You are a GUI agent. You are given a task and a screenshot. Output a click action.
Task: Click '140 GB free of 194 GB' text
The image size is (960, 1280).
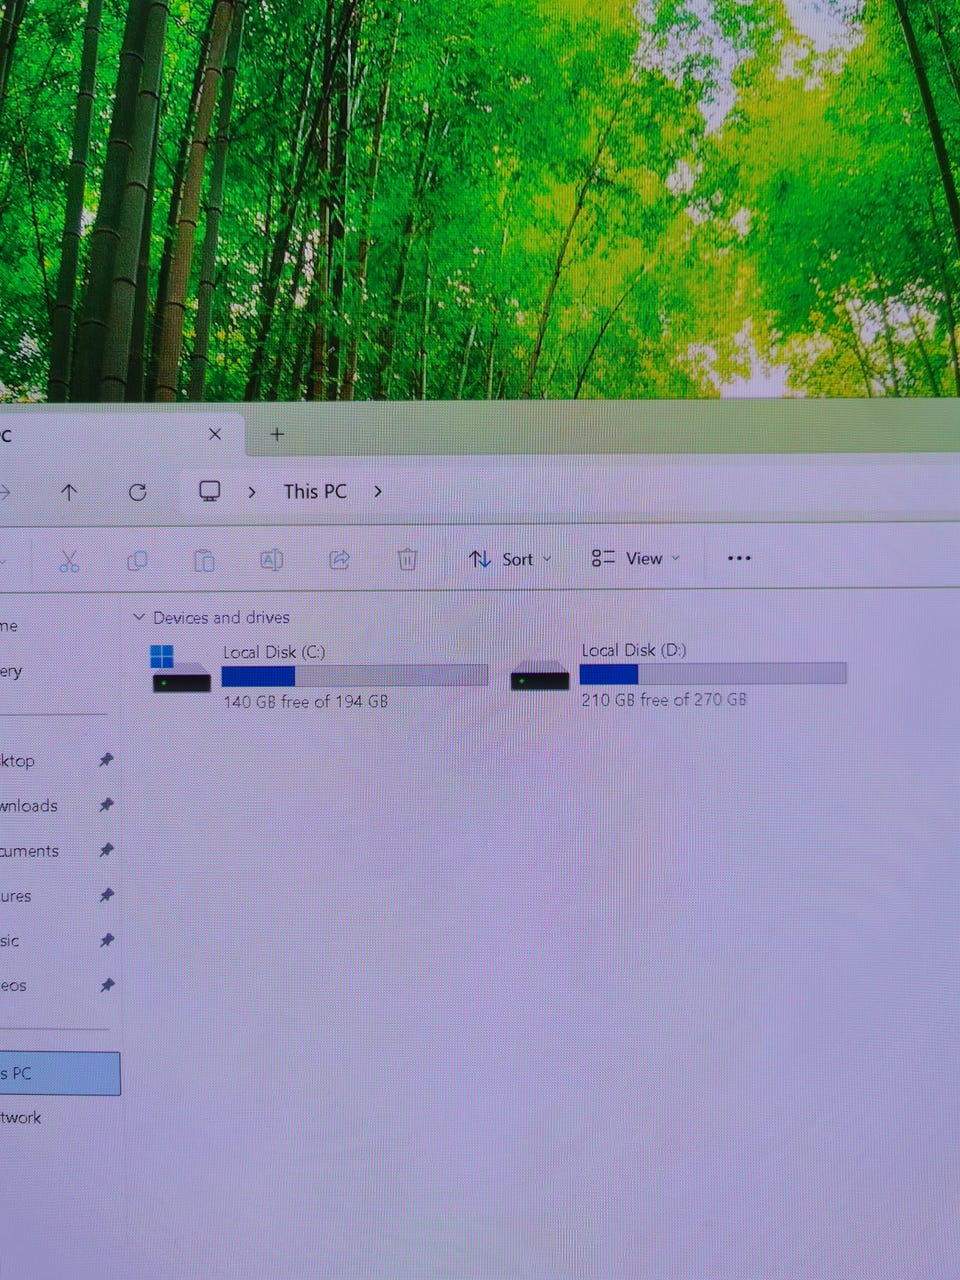[305, 702]
